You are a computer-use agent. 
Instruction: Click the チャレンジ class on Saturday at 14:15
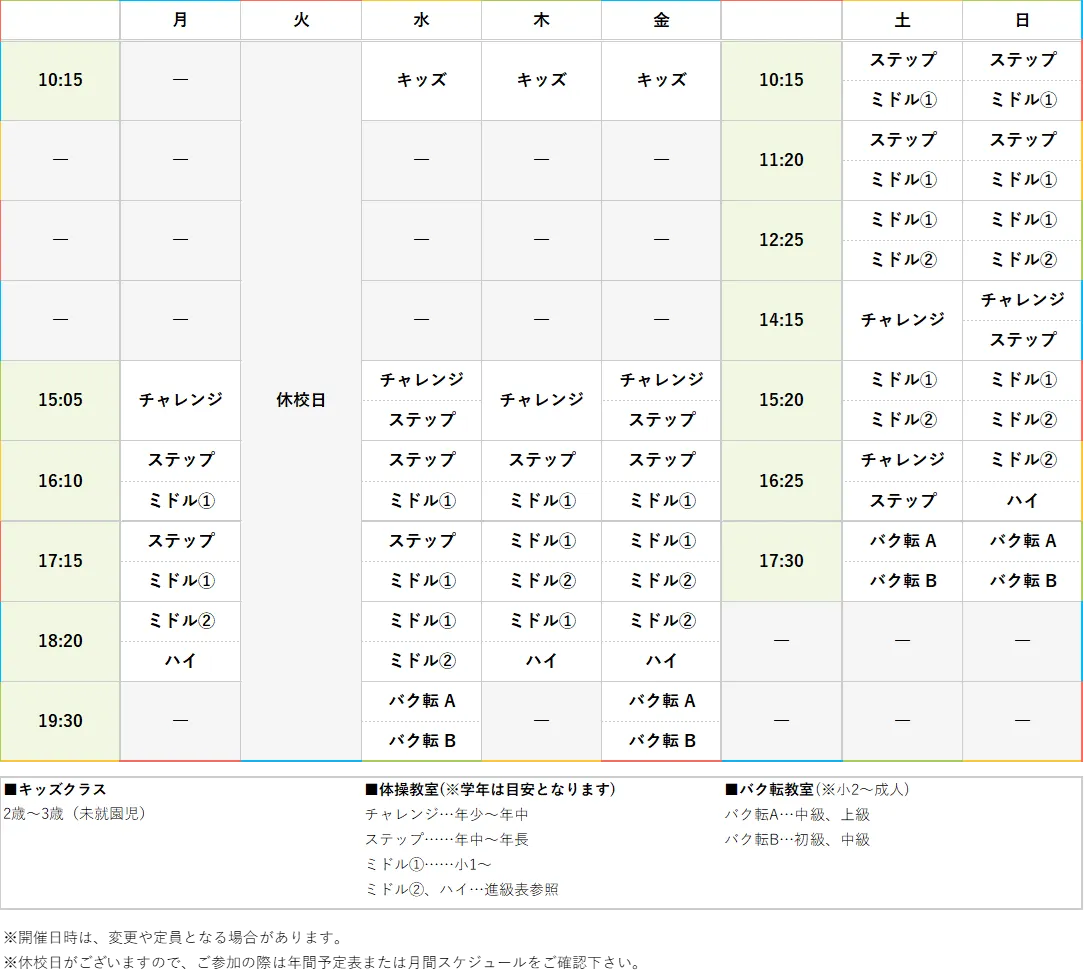click(x=901, y=320)
